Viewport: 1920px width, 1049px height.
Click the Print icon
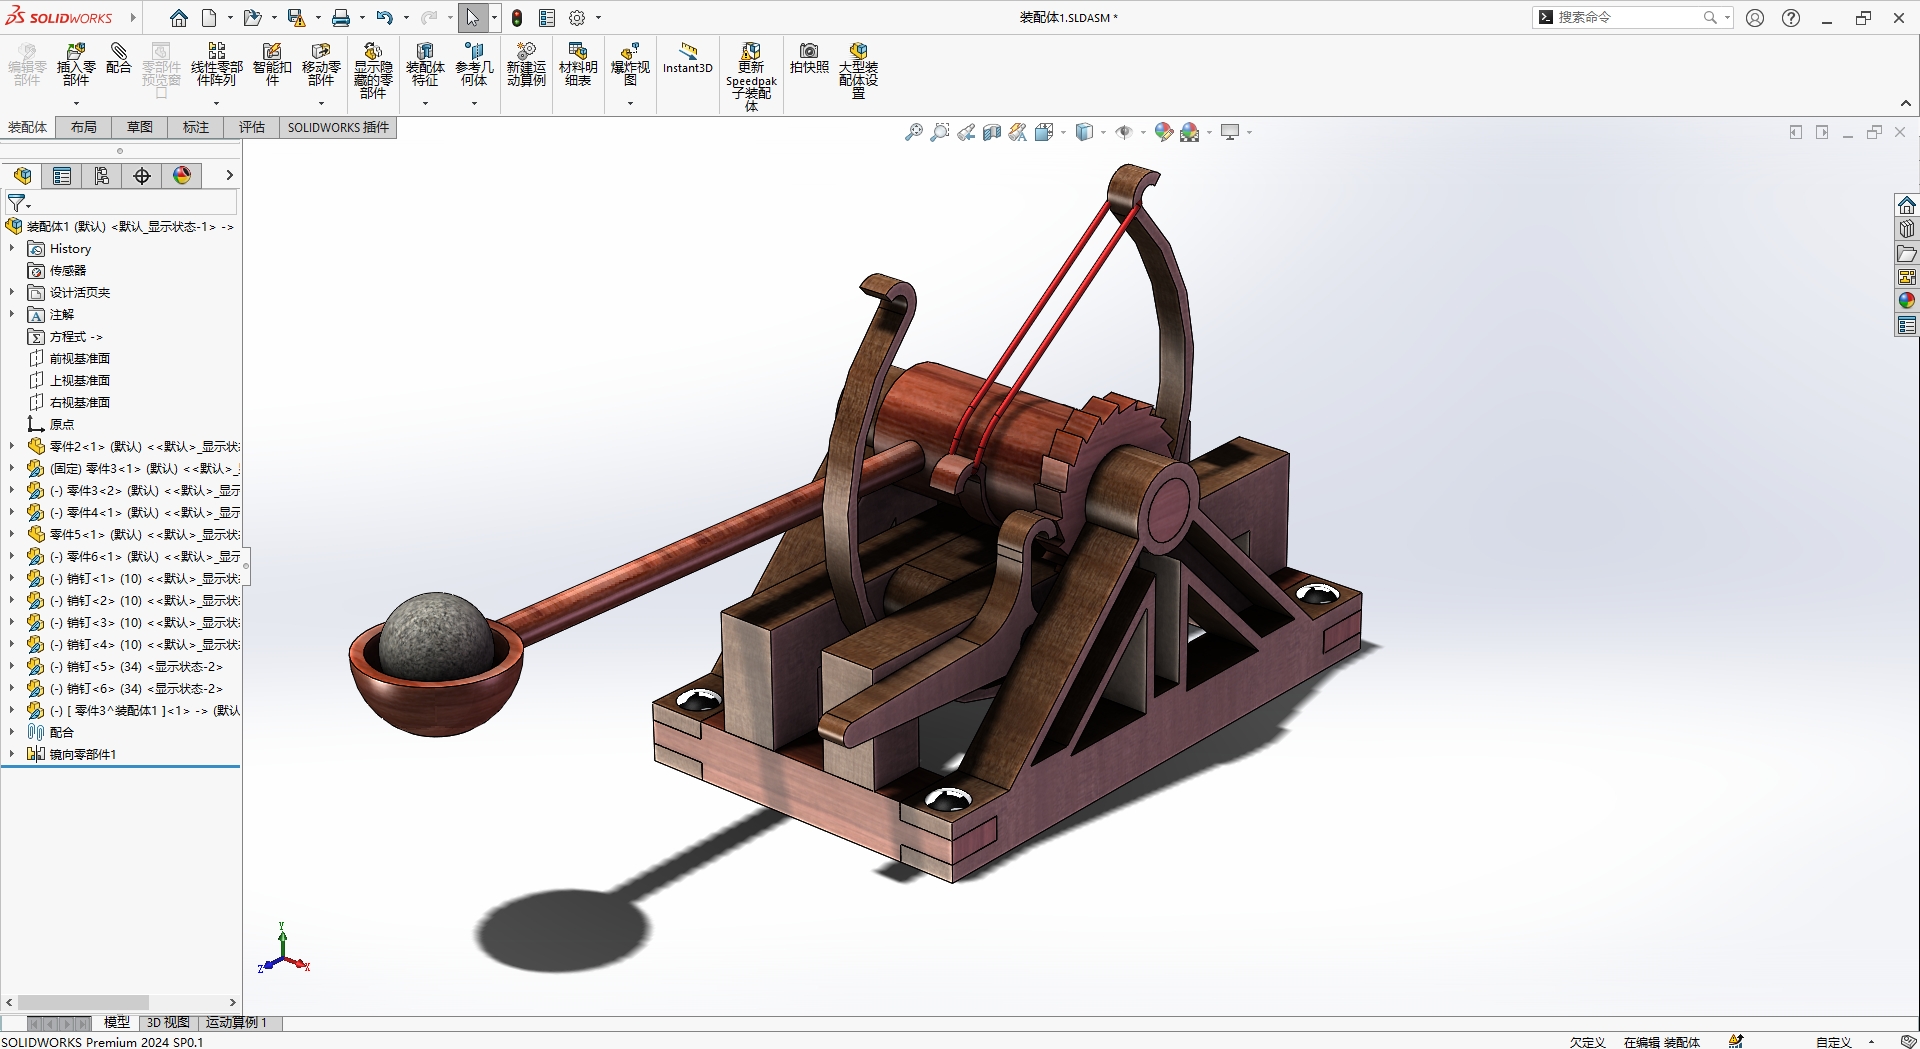[341, 18]
